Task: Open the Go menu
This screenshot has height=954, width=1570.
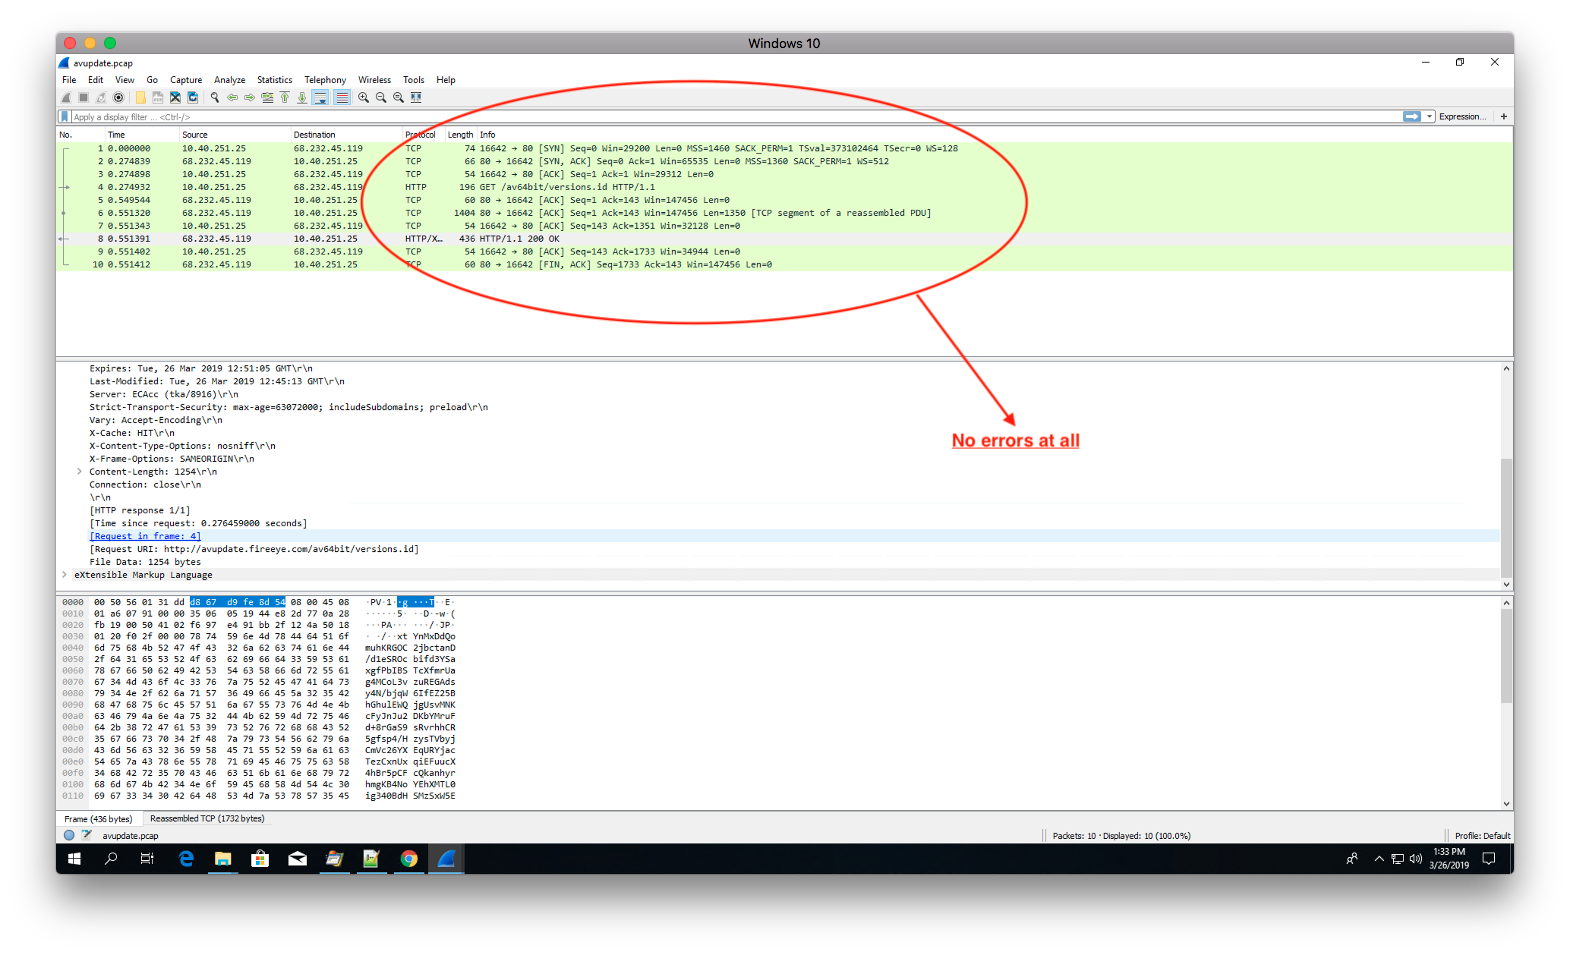Action: [x=152, y=80]
